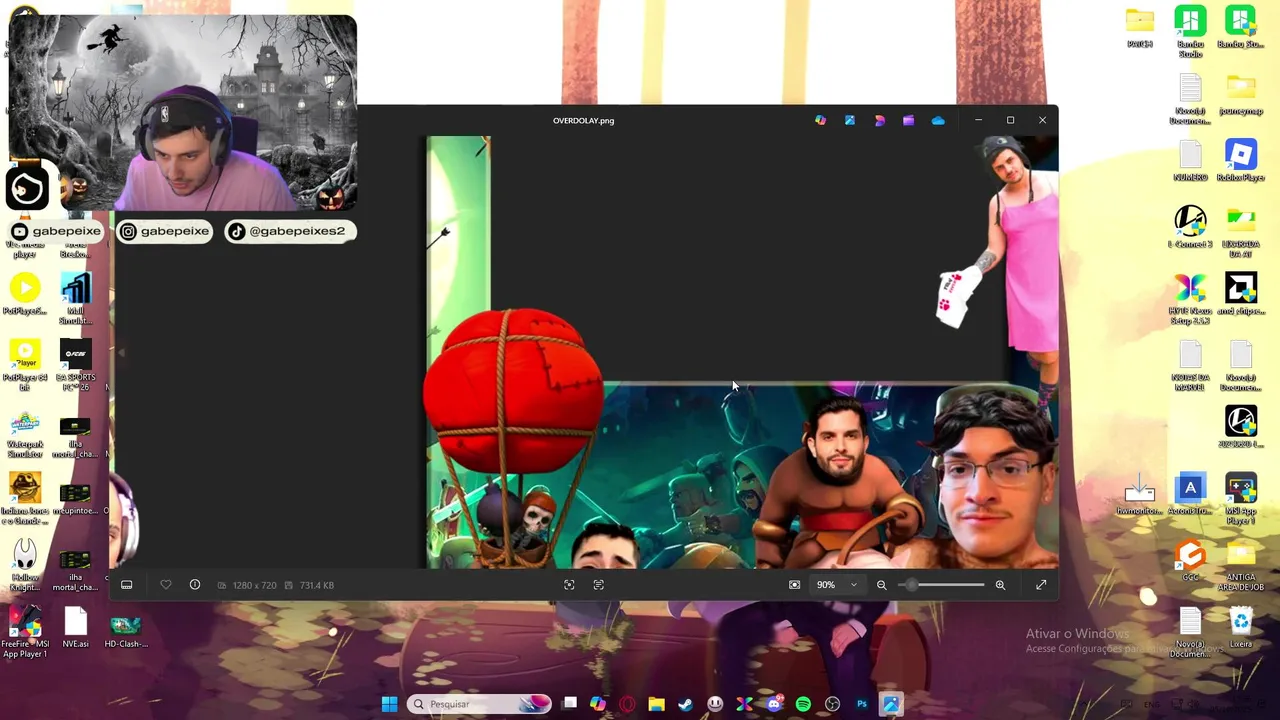This screenshot has width=1280, height=720.
Task: Click the 1280 x 720 dimensions text
Action: 254,585
